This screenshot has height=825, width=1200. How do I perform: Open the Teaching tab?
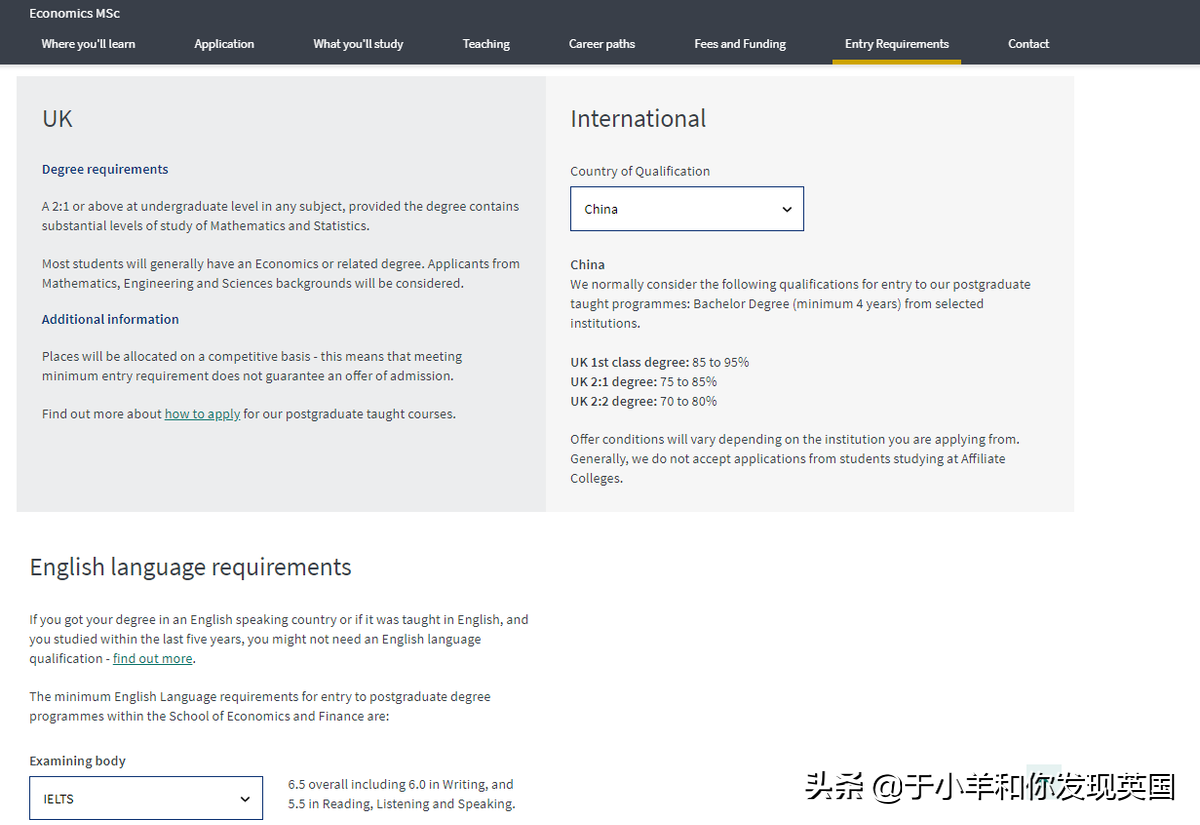tap(486, 44)
